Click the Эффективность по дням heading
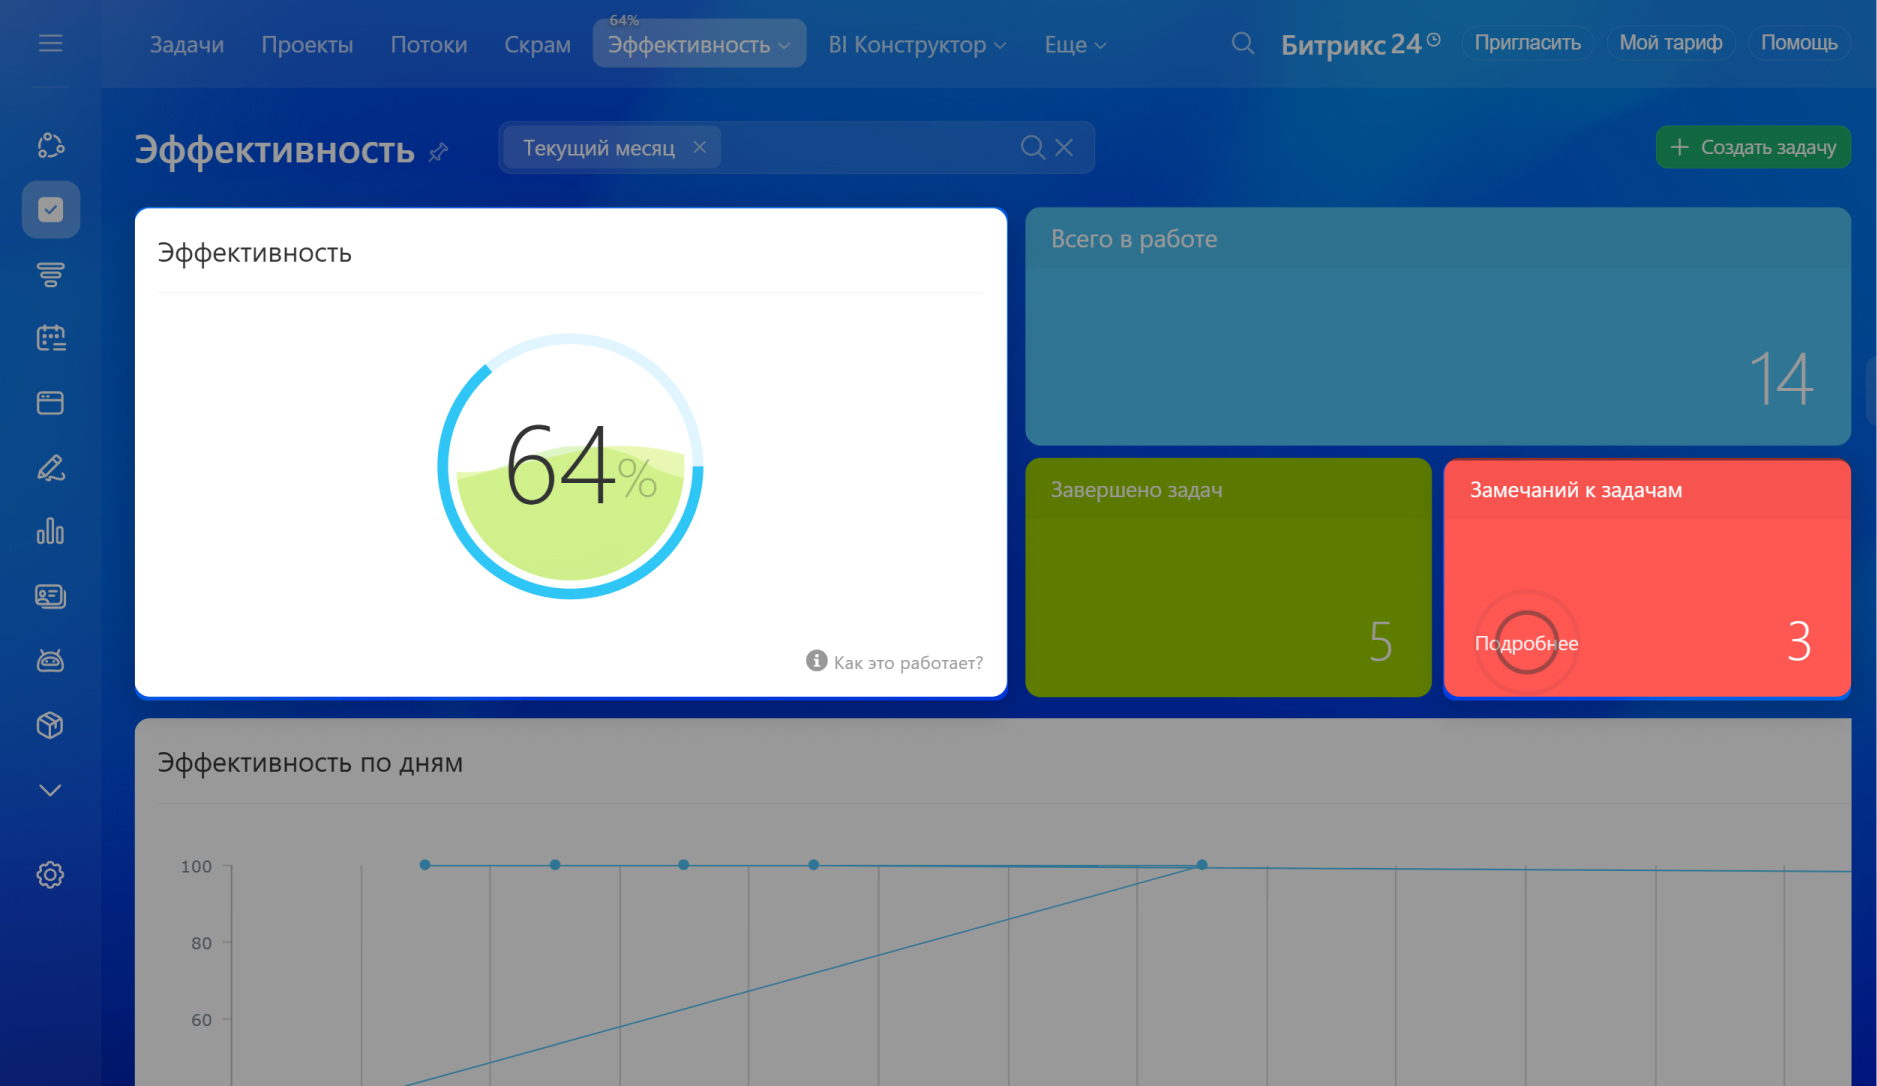Viewport: 1877px width, 1086px height. coord(310,762)
